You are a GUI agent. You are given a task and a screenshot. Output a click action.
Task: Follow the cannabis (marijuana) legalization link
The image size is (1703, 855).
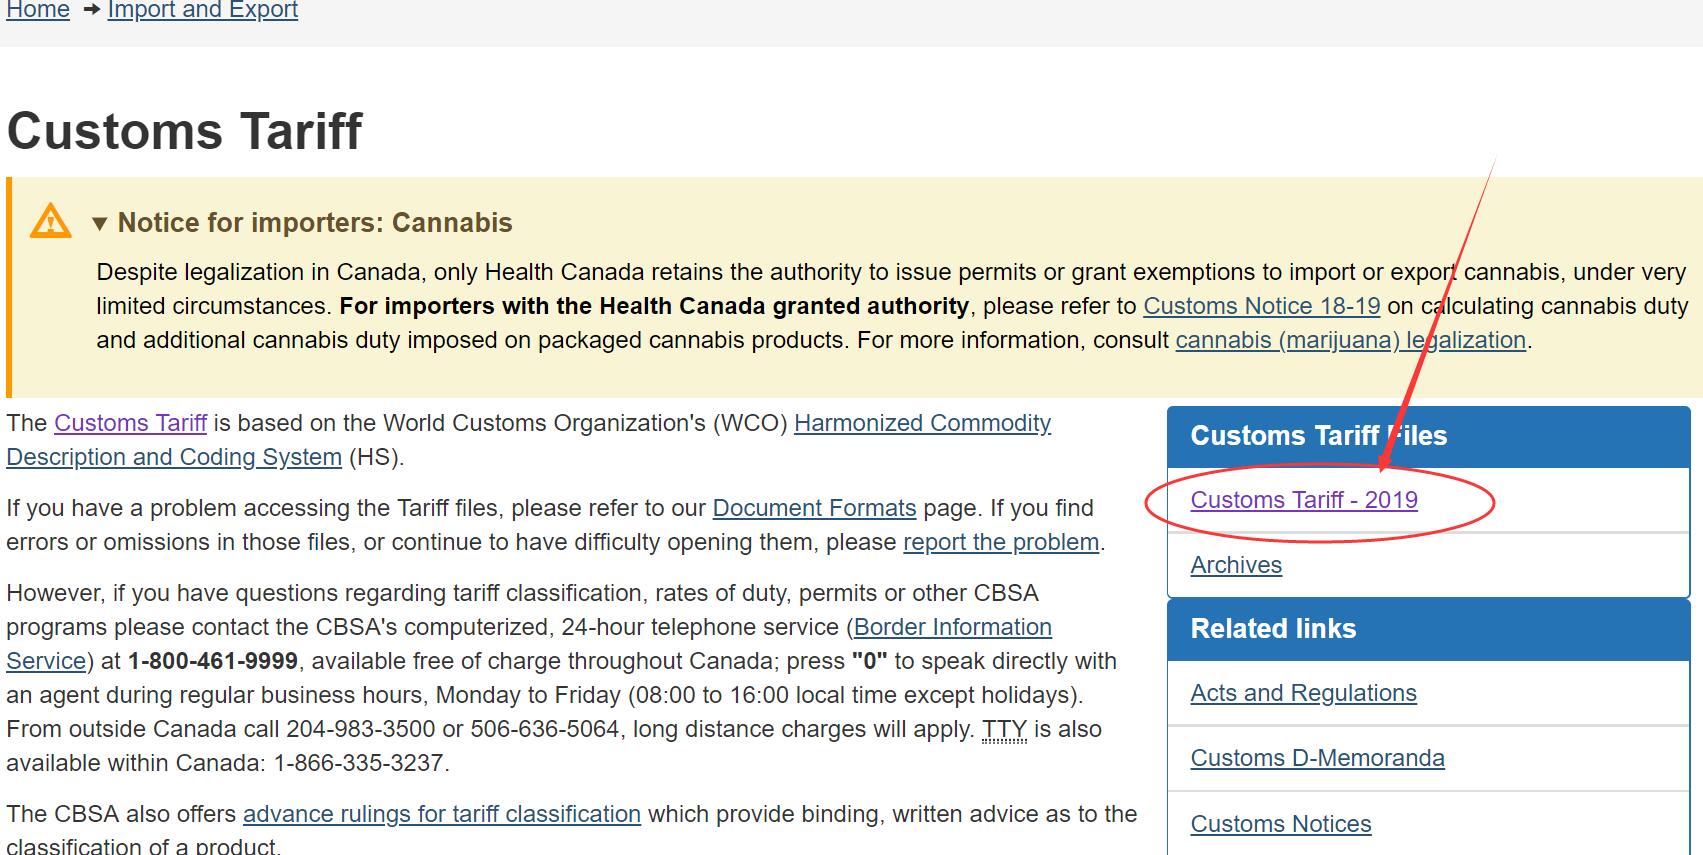[1350, 340]
